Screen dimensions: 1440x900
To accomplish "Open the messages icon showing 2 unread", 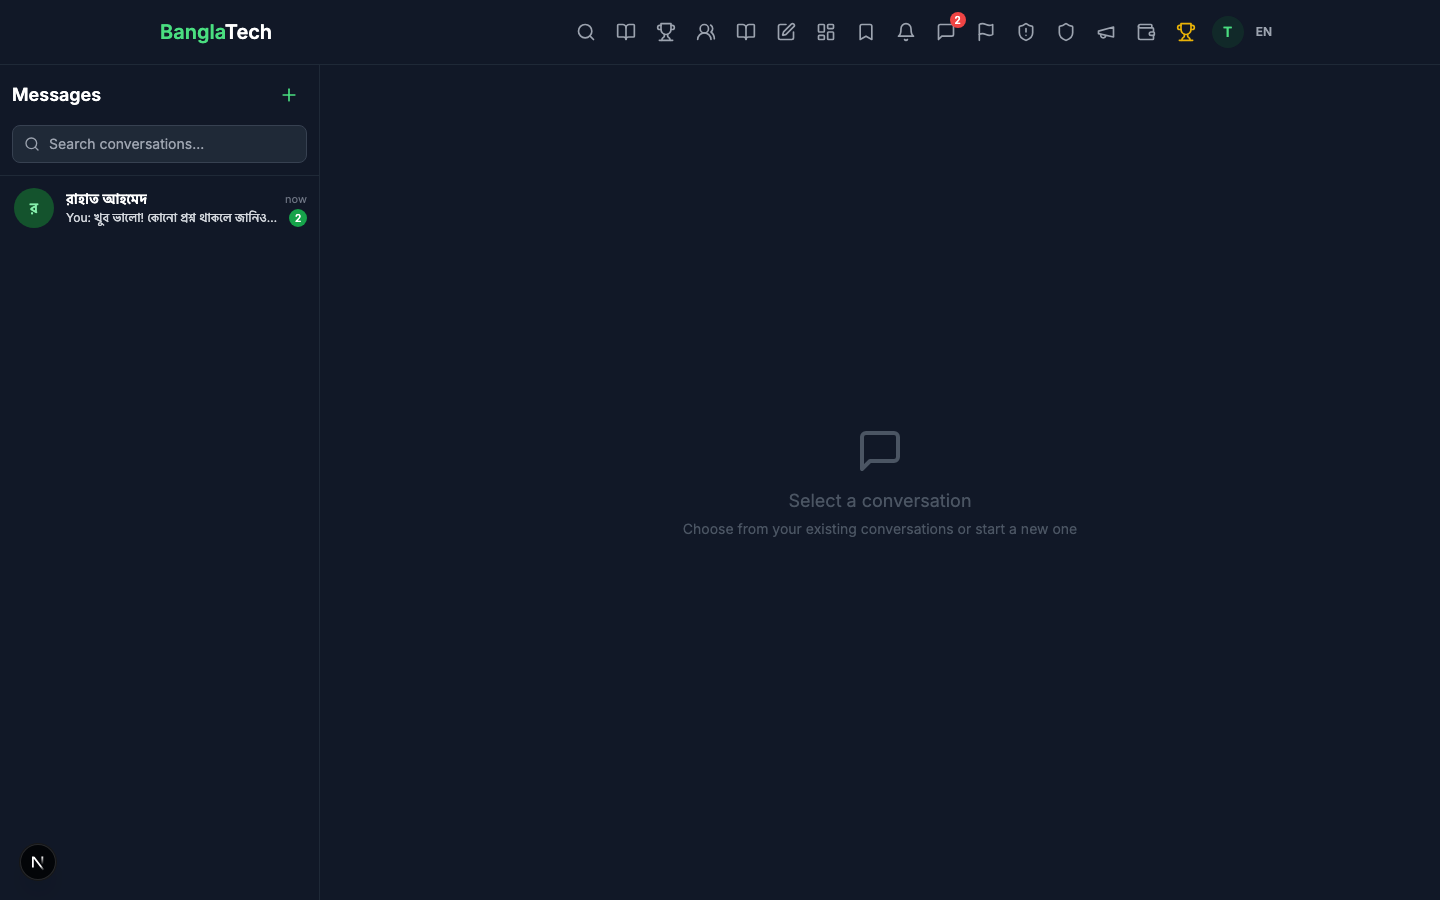I will (x=946, y=32).
